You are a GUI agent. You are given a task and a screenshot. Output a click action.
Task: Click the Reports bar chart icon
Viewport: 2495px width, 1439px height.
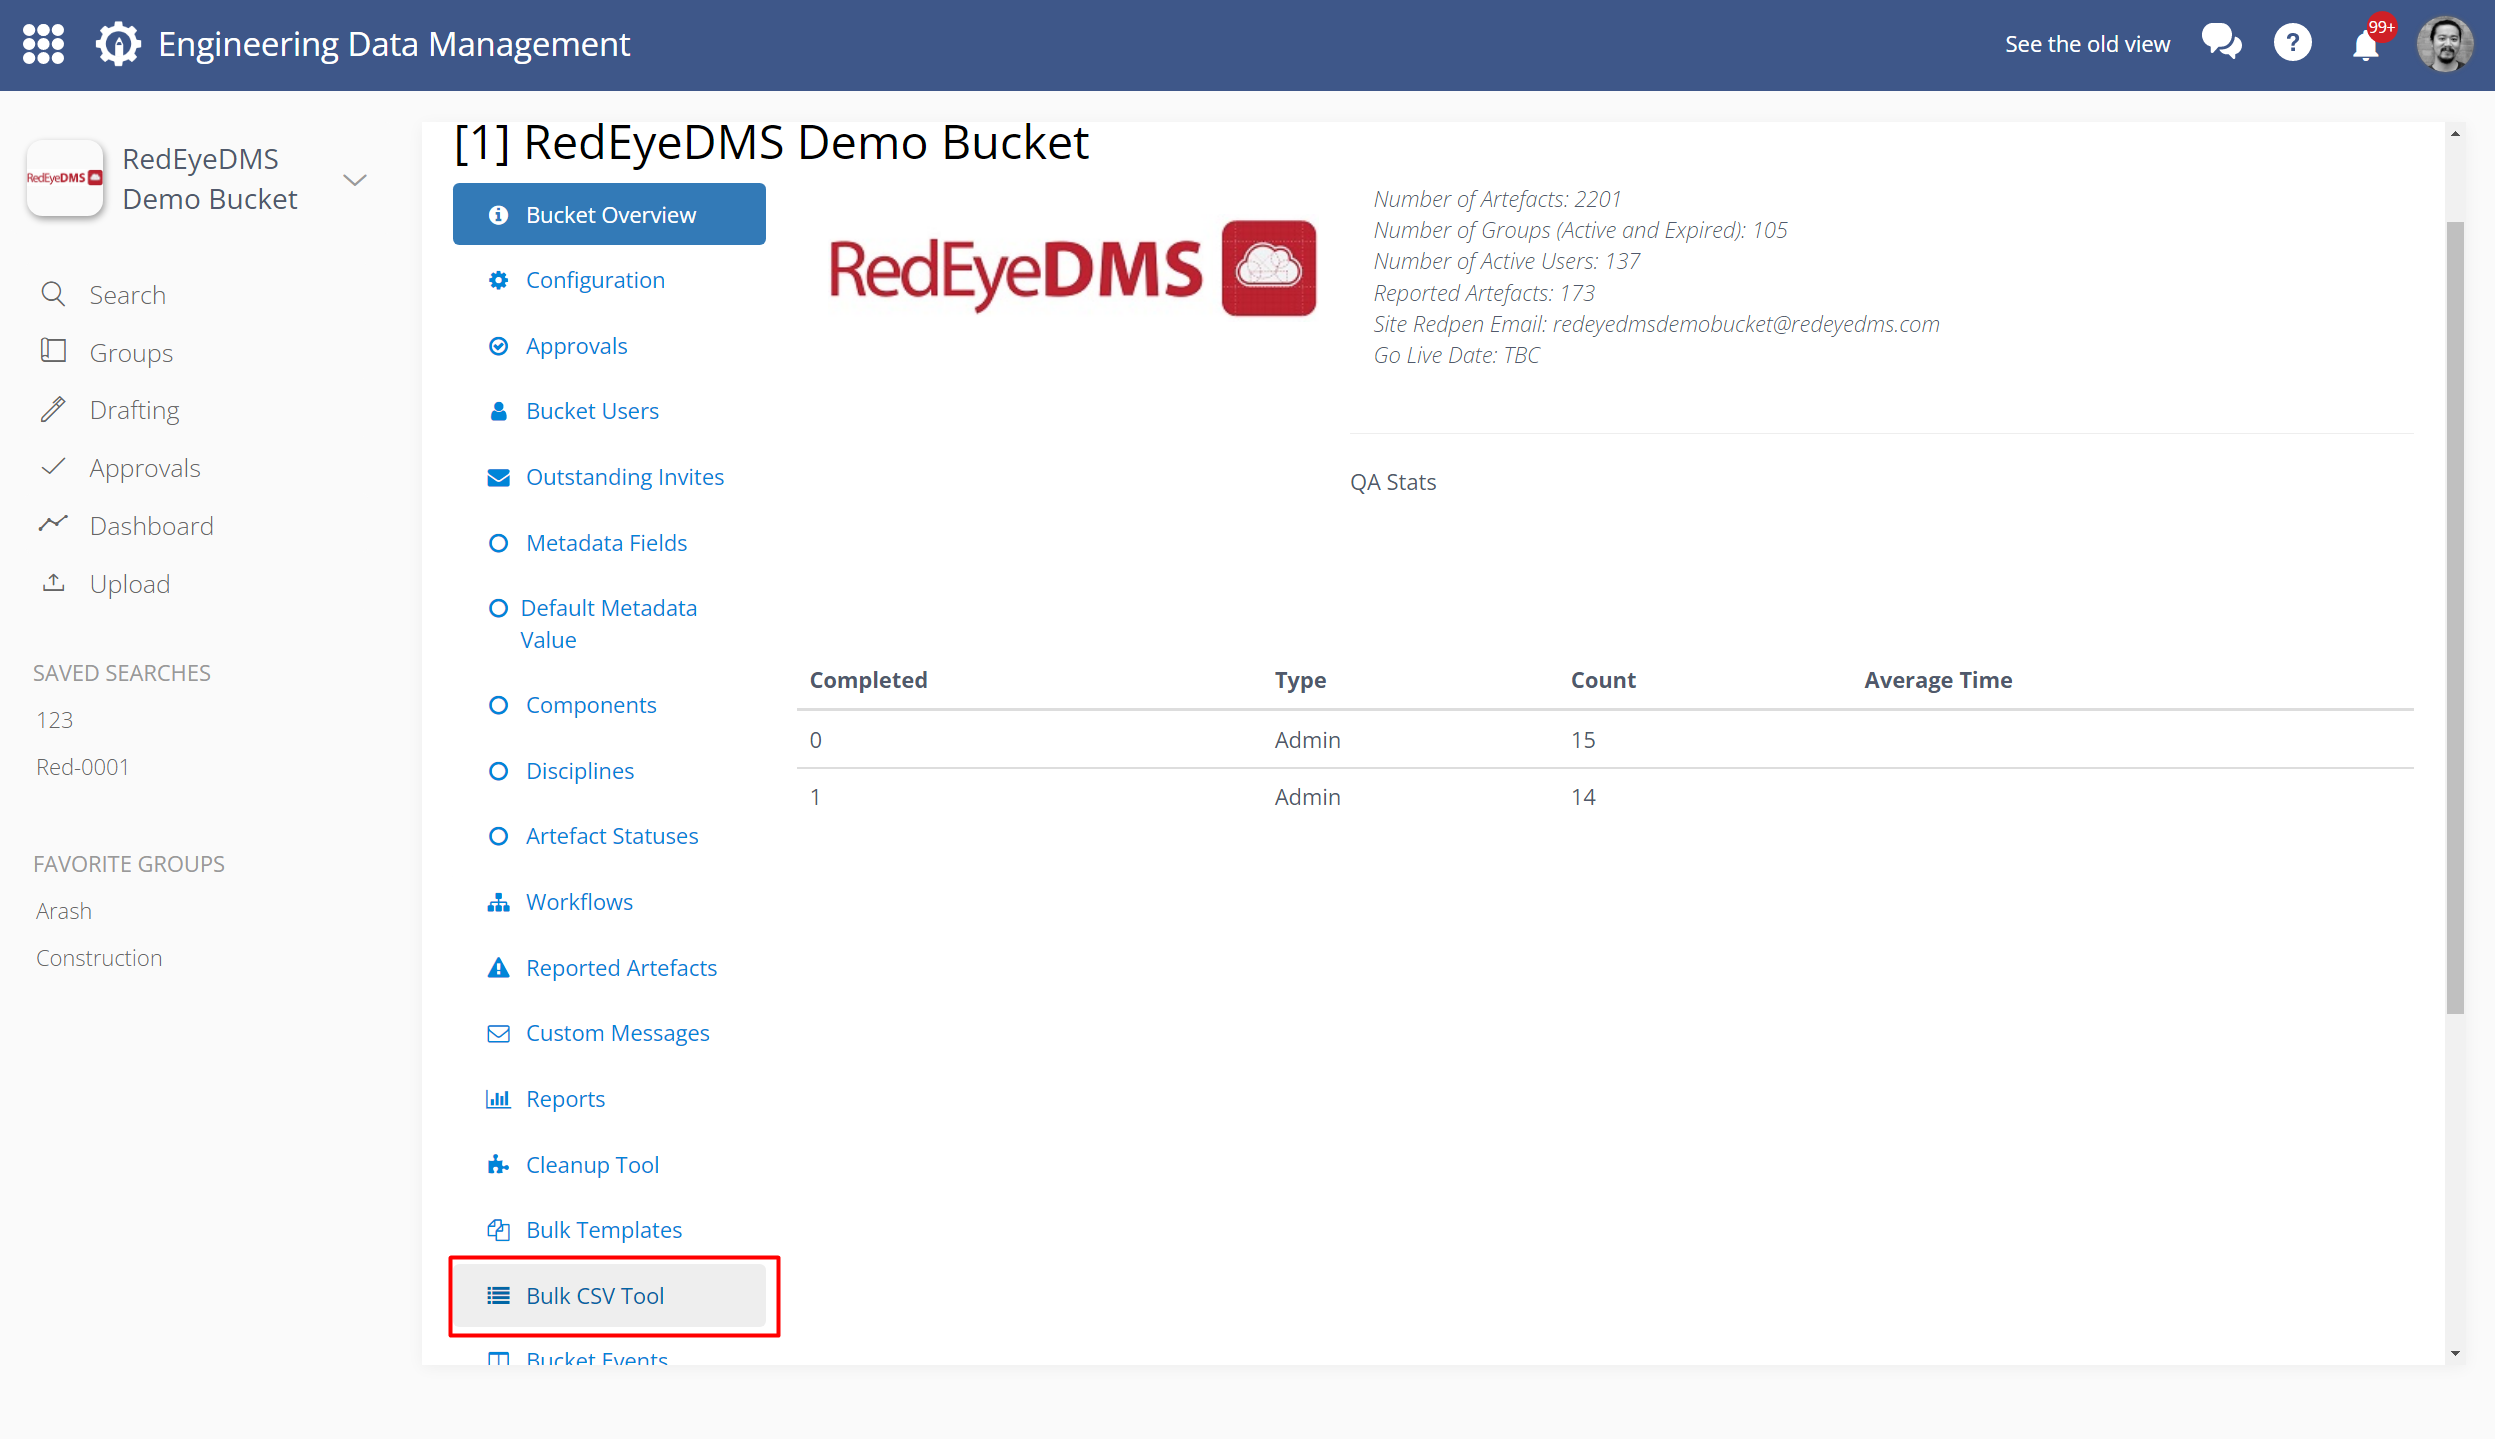coord(498,1099)
